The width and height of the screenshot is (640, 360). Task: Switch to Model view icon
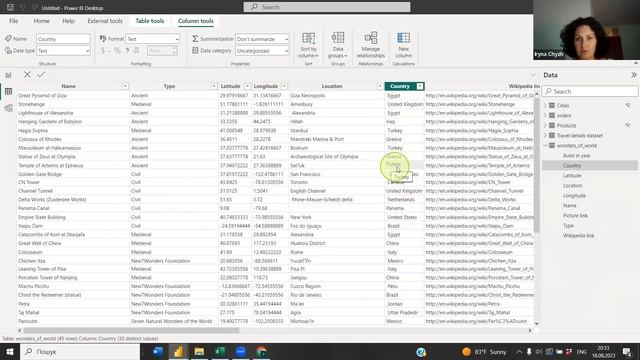tap(8, 108)
